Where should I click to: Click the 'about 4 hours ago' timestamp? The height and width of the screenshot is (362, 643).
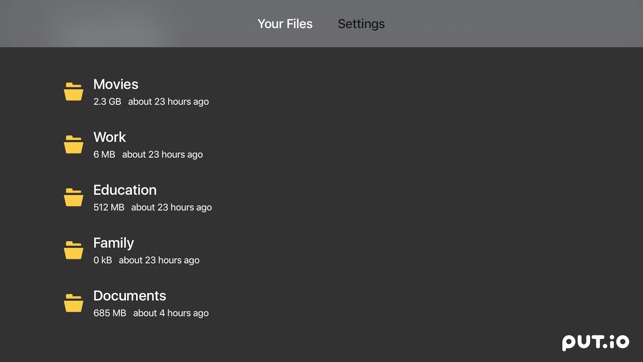171,313
